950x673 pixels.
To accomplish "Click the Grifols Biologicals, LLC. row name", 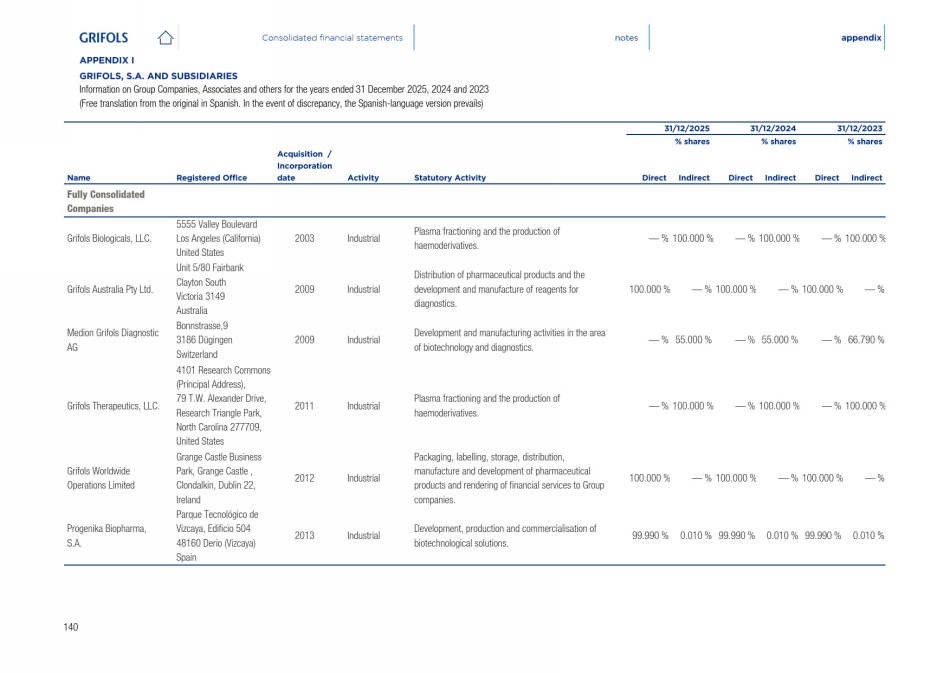I will 109,238.
